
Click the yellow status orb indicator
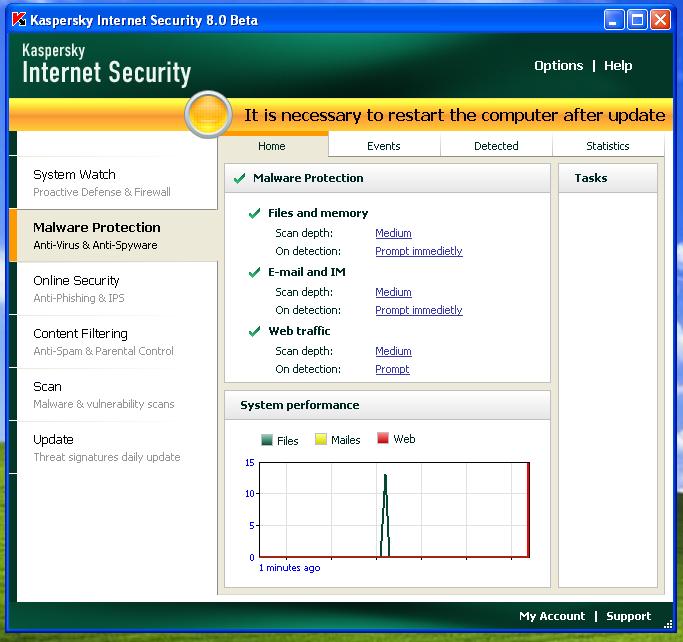coord(208,115)
